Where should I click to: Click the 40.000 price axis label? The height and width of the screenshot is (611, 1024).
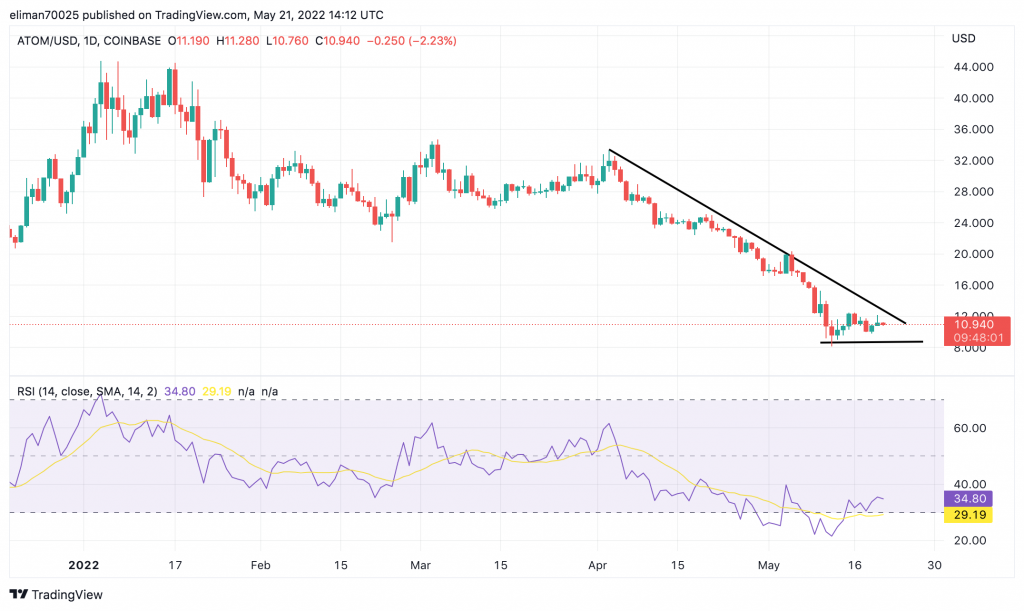(974, 99)
